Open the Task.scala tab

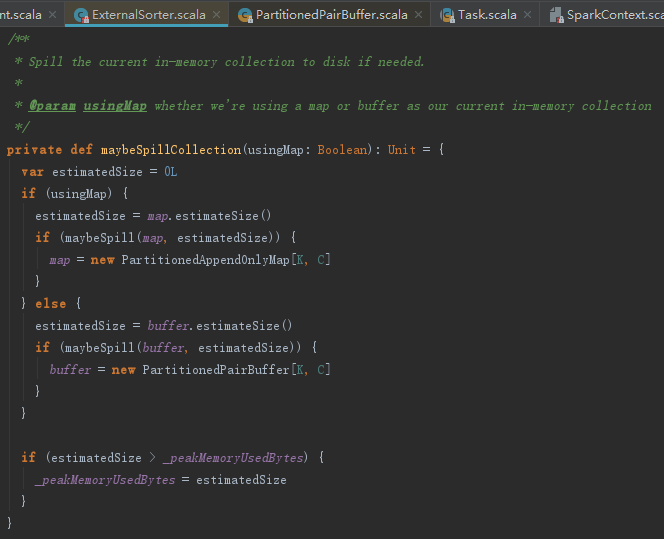[x=487, y=15]
